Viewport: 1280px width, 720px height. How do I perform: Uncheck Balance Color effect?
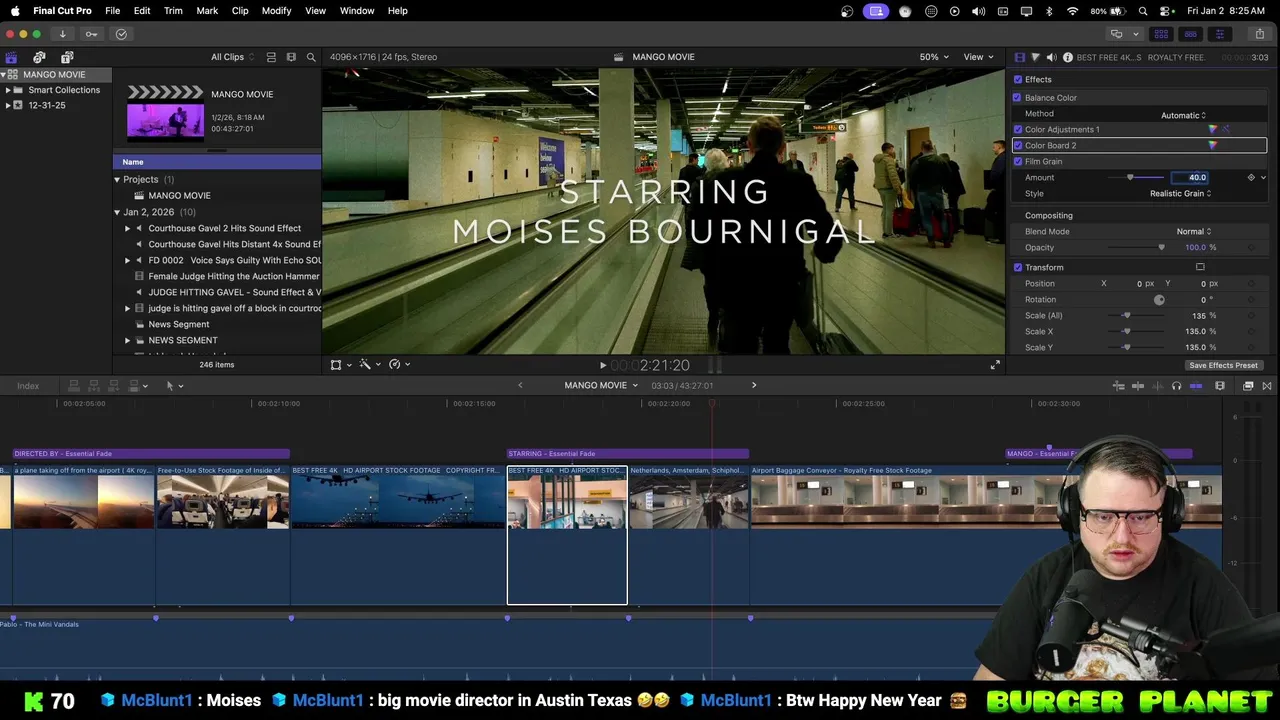pos(1018,98)
